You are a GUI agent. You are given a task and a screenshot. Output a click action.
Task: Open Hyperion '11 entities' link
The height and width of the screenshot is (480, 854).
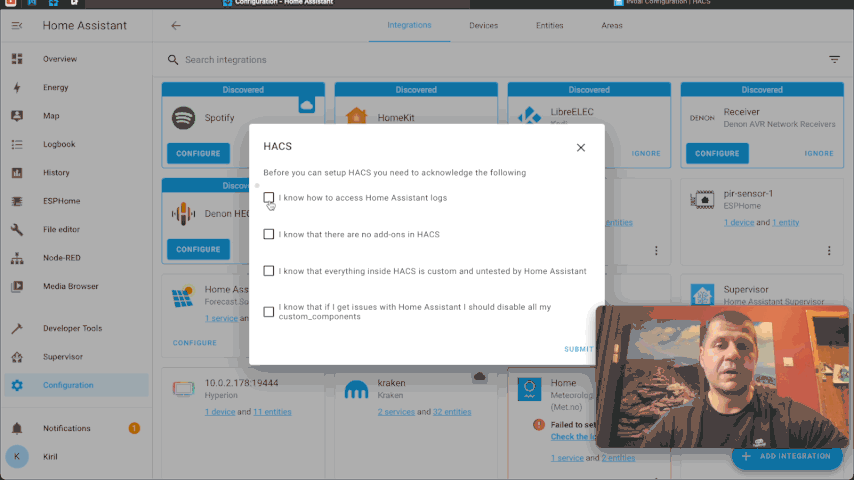point(272,412)
